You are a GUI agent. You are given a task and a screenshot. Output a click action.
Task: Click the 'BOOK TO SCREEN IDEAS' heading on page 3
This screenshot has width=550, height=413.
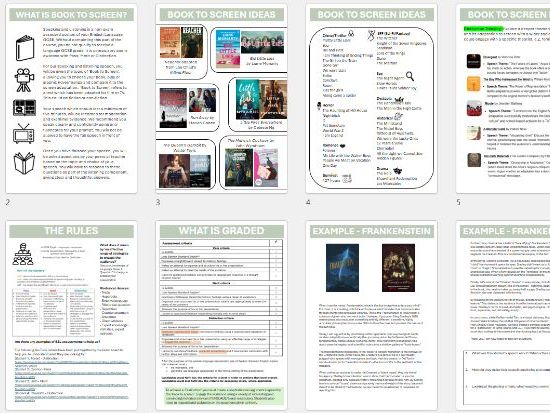point(221,15)
